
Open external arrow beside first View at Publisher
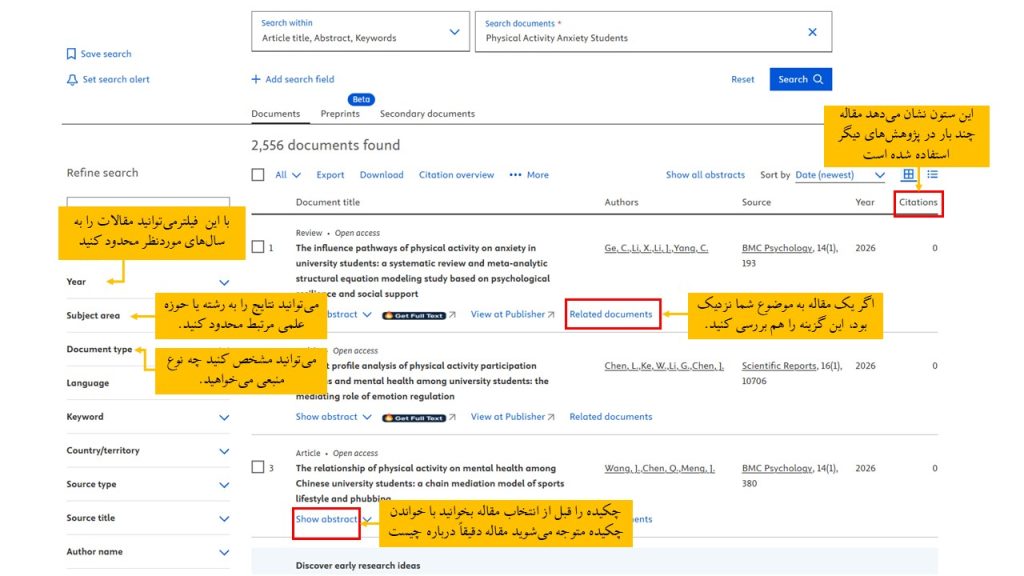point(551,315)
